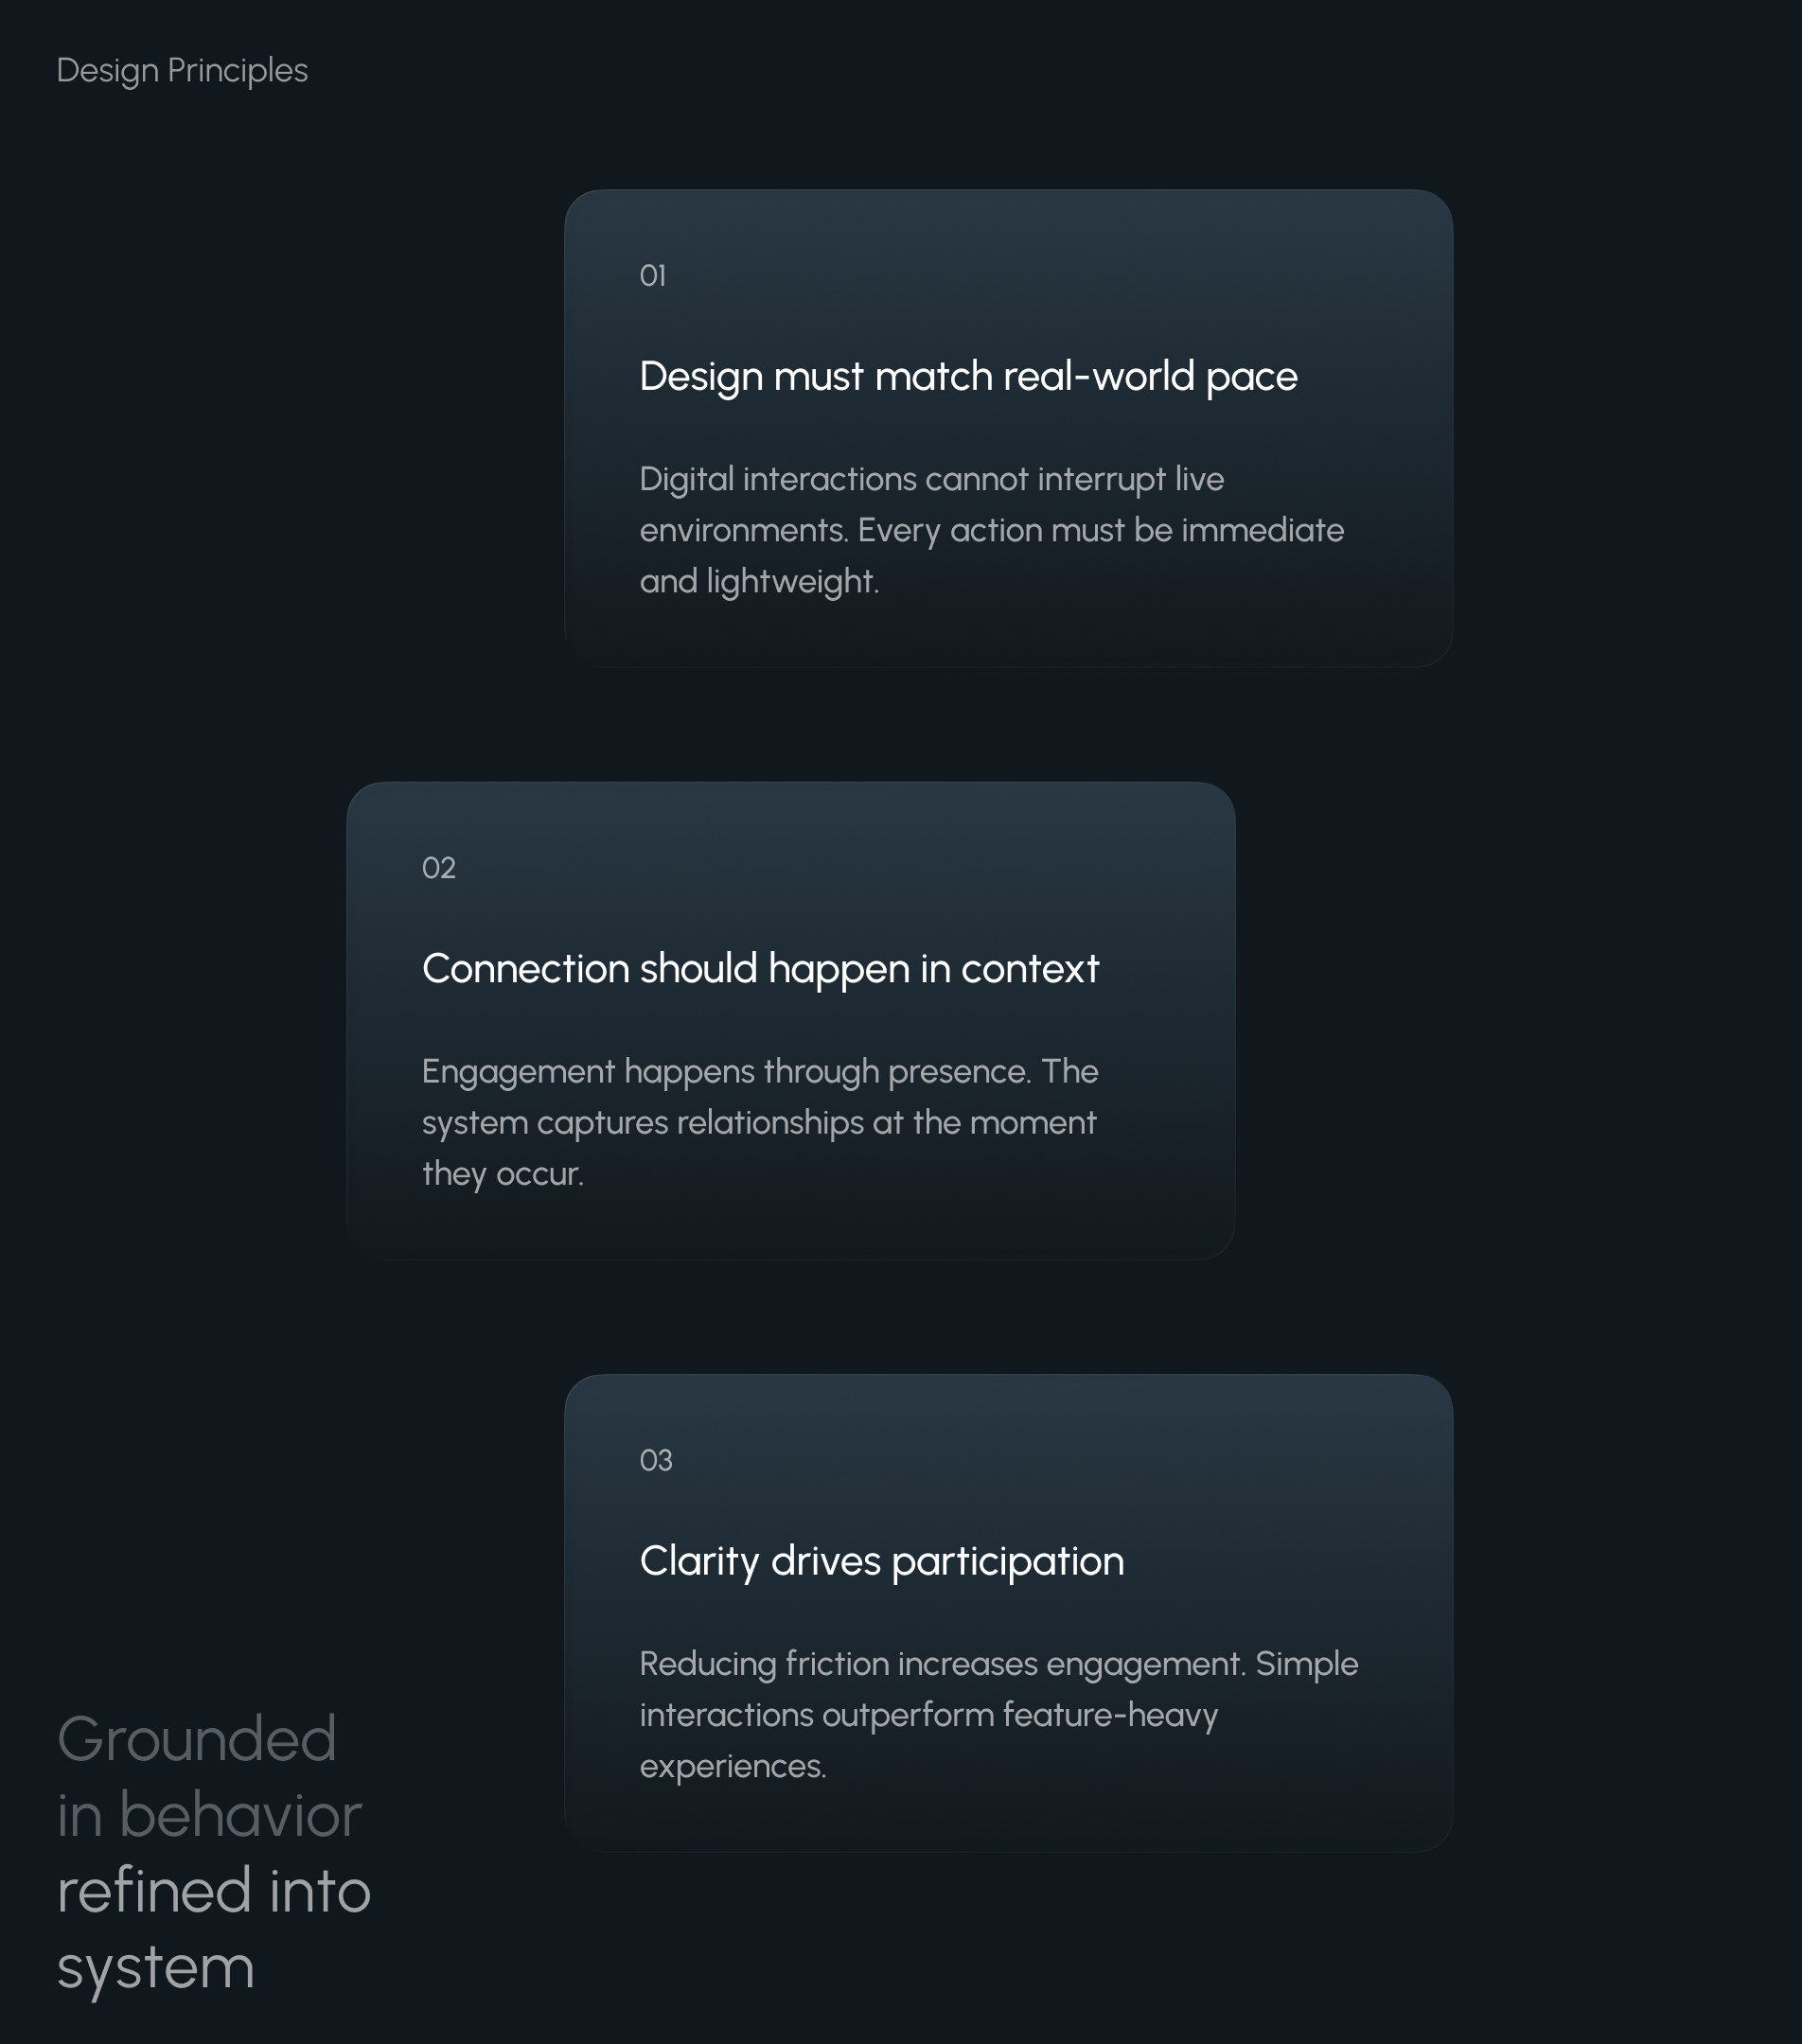Click the large word "system" at the bottom
Screen dimensions: 1802x2044
coord(155,1967)
